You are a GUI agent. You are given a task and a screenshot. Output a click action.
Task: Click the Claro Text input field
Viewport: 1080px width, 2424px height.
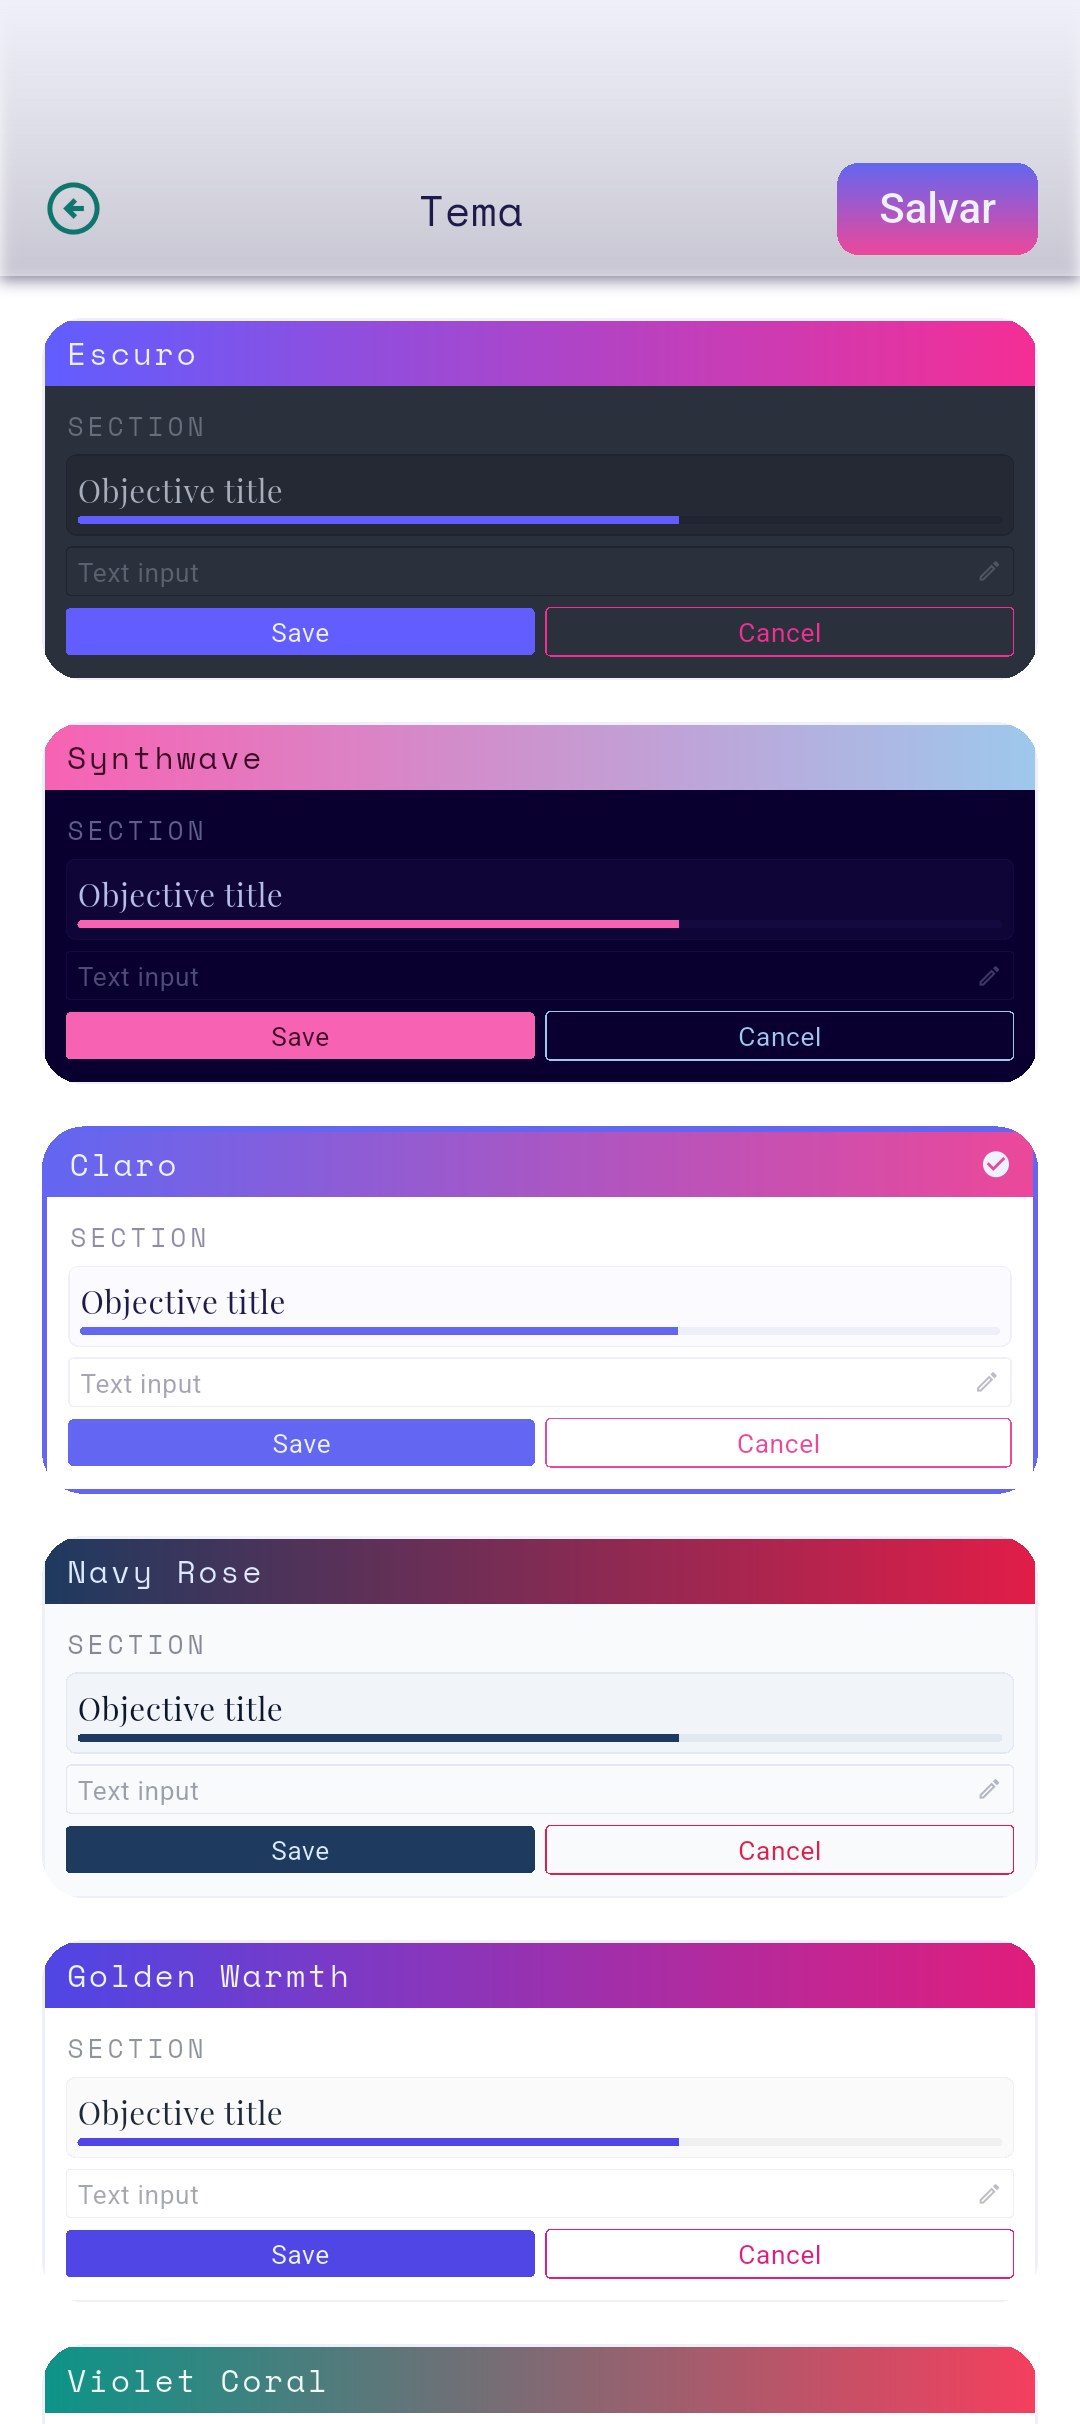[x=540, y=1383]
